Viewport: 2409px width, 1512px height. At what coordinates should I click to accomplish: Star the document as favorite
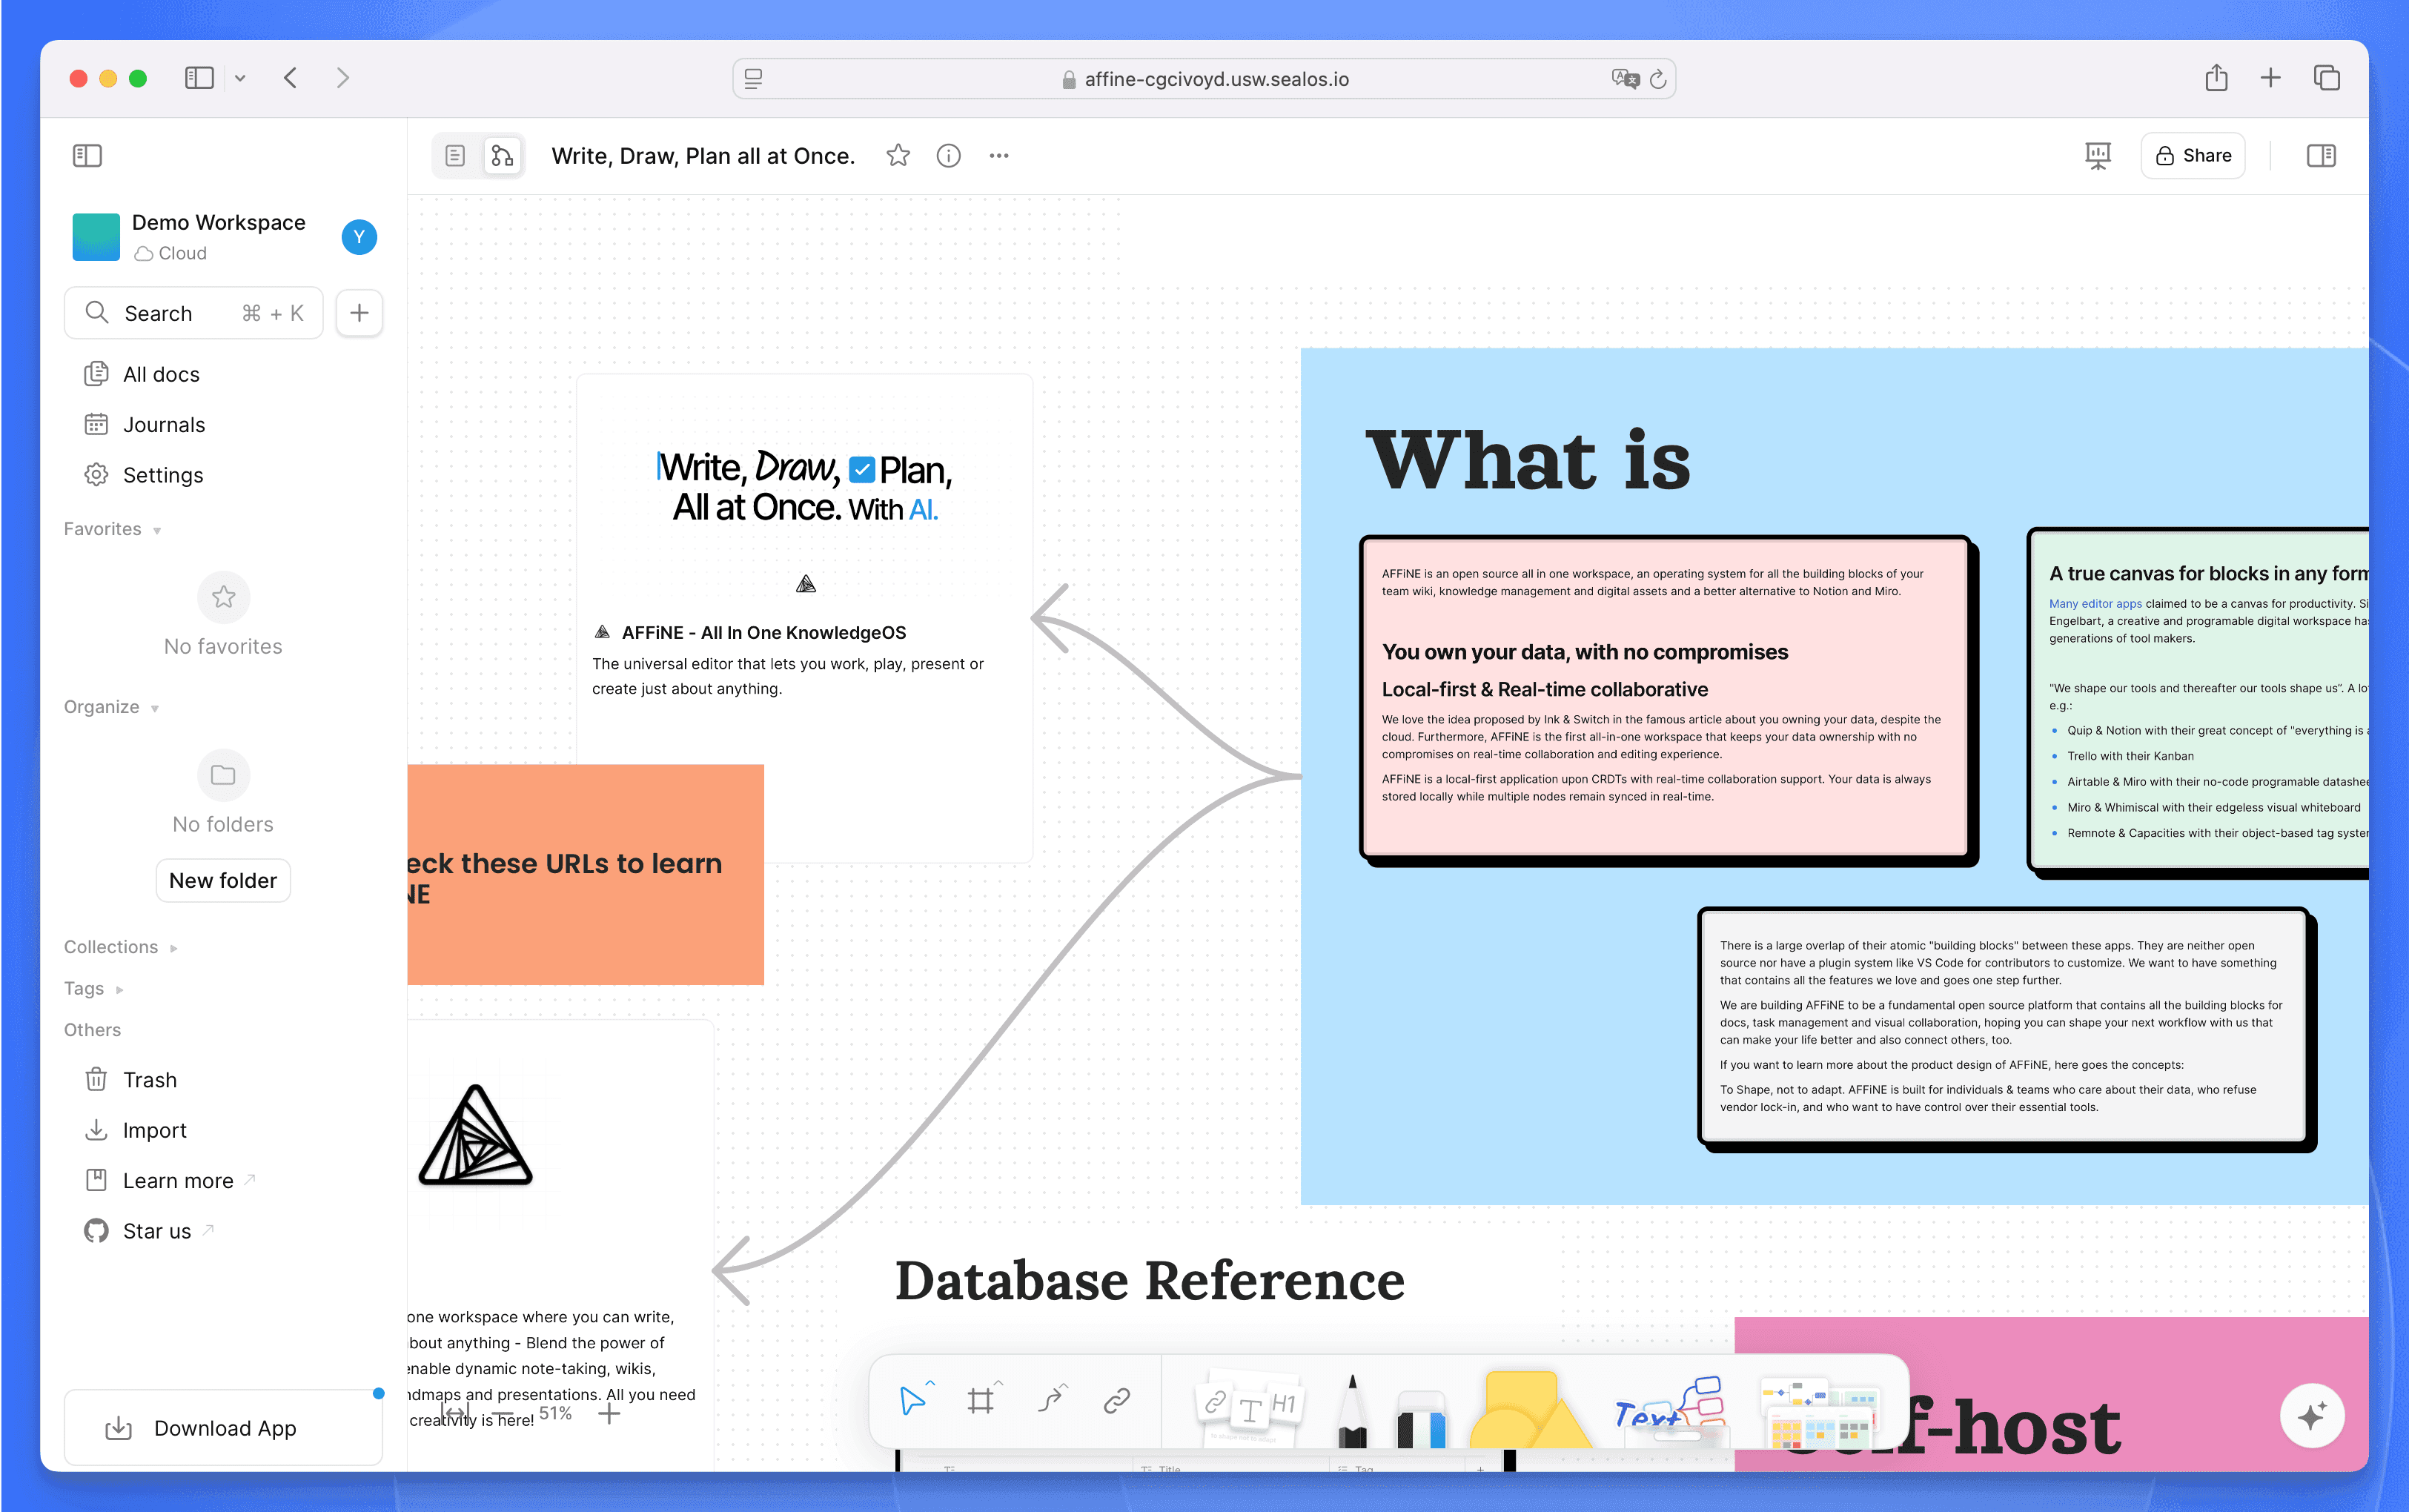897,155
